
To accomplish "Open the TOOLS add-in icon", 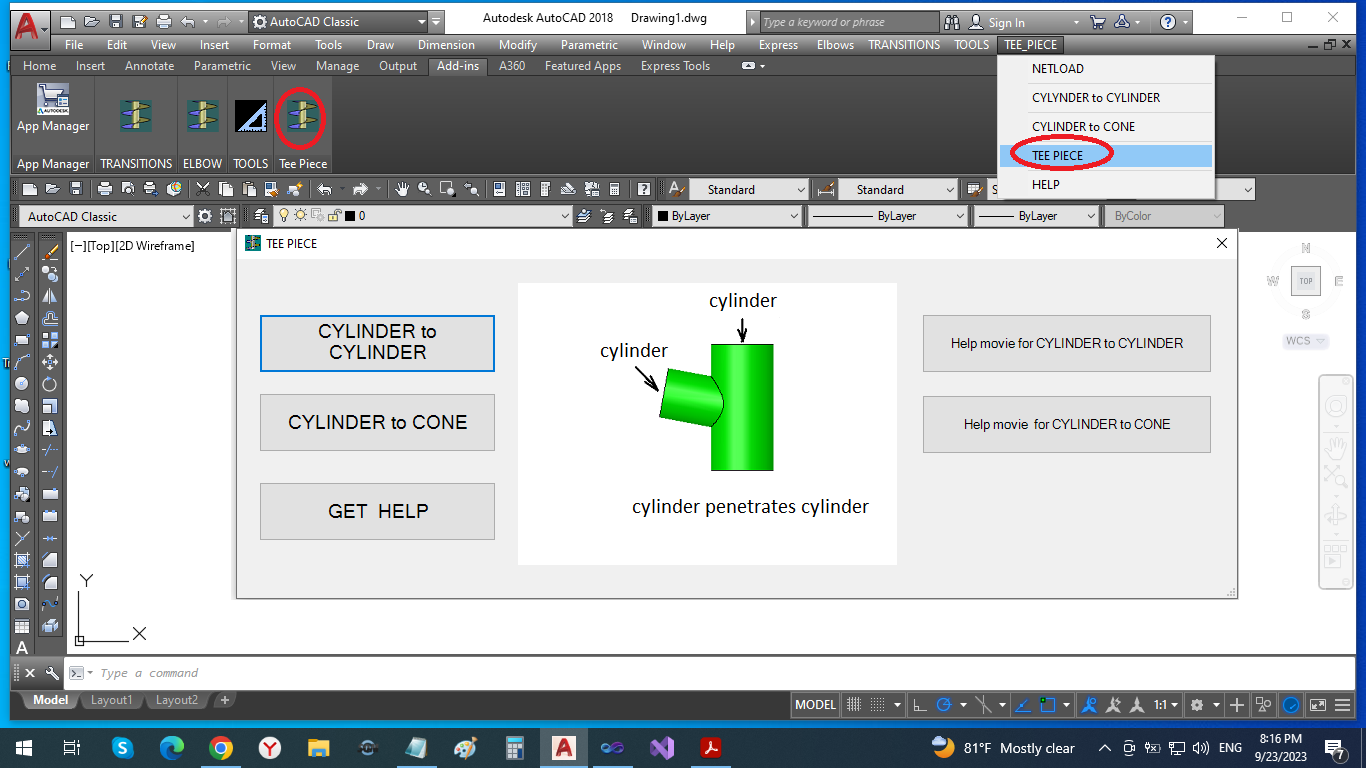I will 251,116.
